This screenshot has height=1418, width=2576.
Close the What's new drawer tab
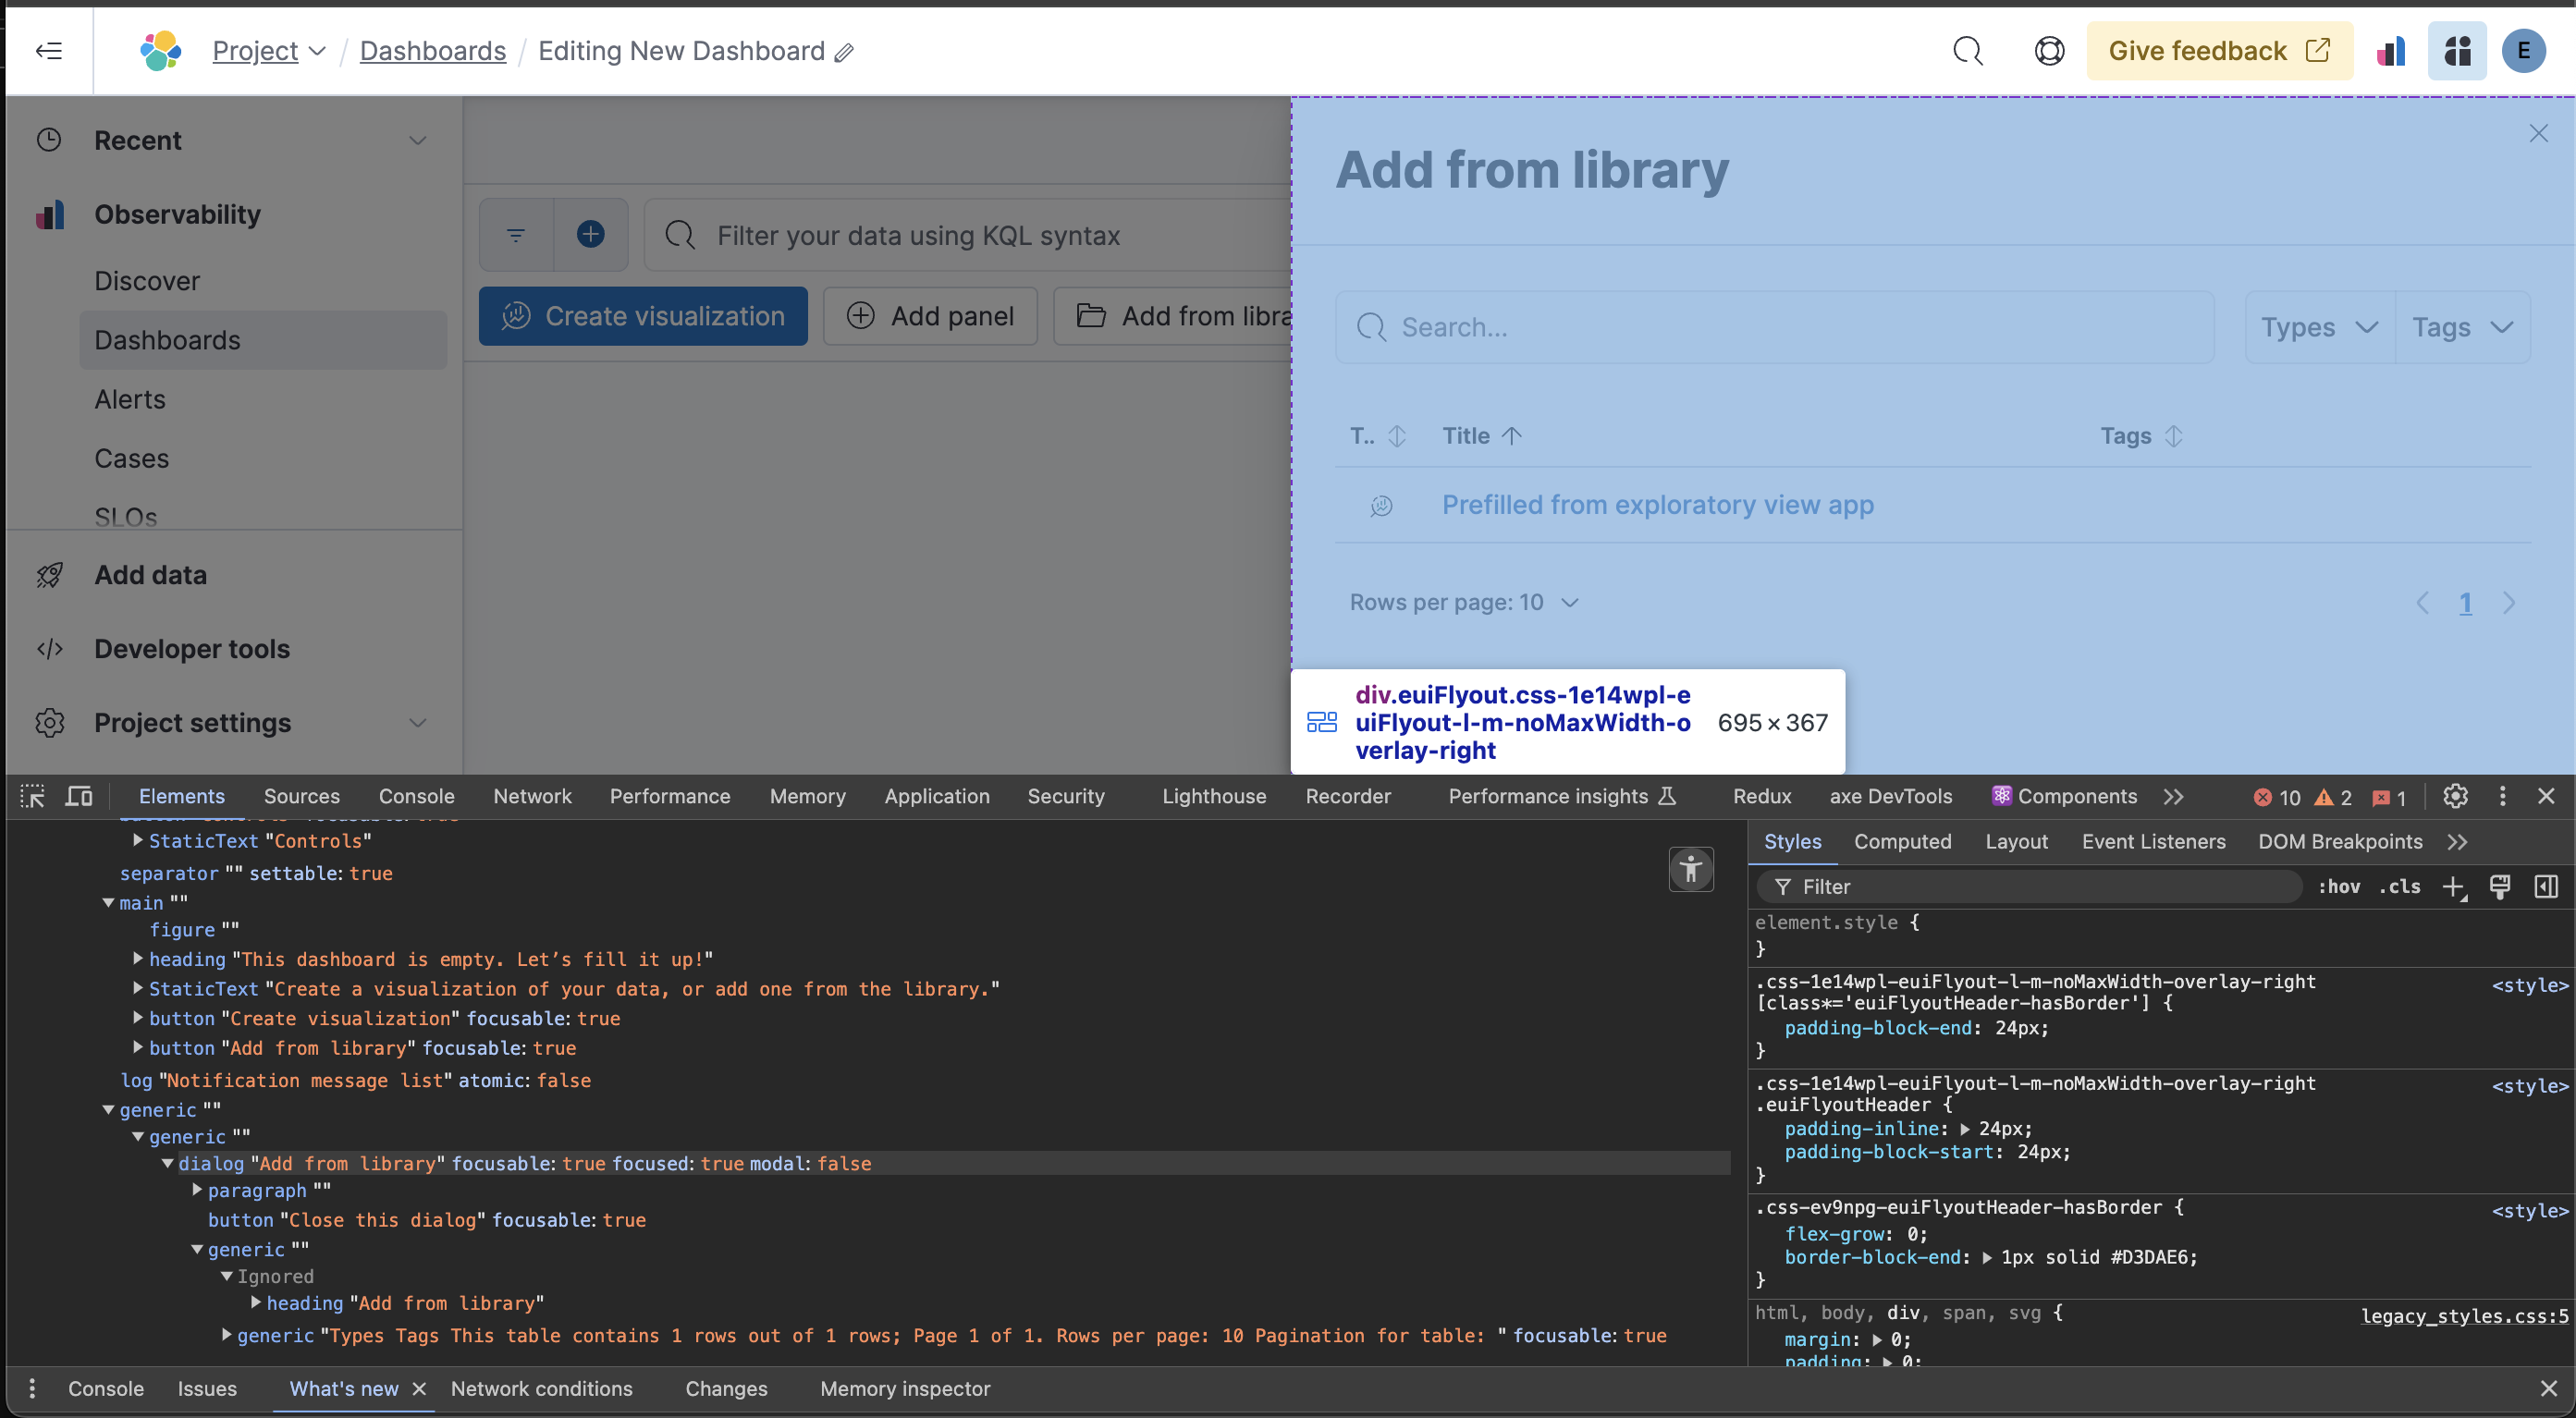pos(419,1388)
